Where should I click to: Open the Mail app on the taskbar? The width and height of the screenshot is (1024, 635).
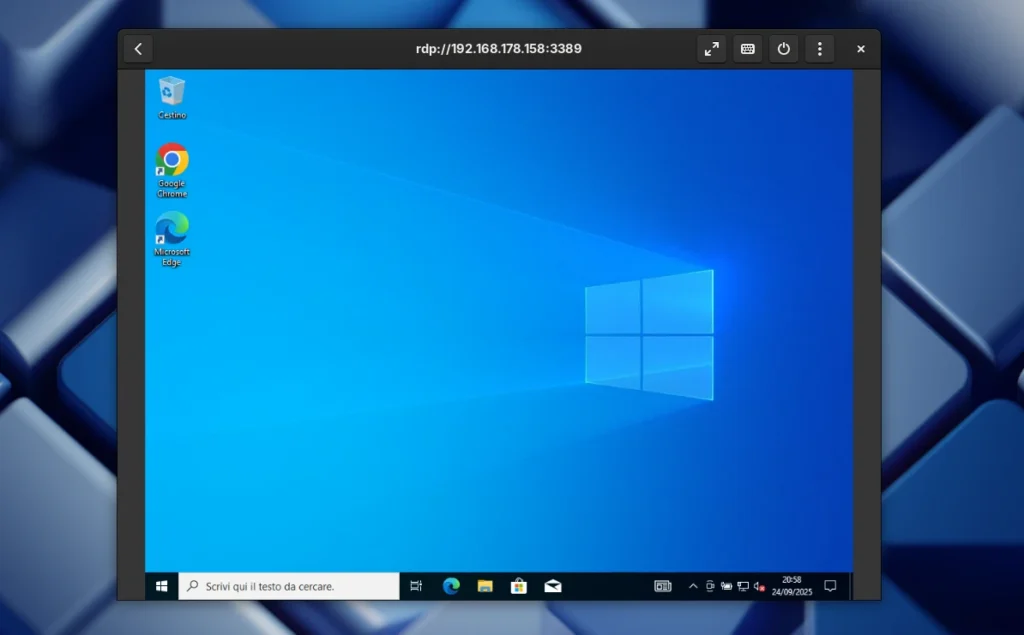point(553,586)
